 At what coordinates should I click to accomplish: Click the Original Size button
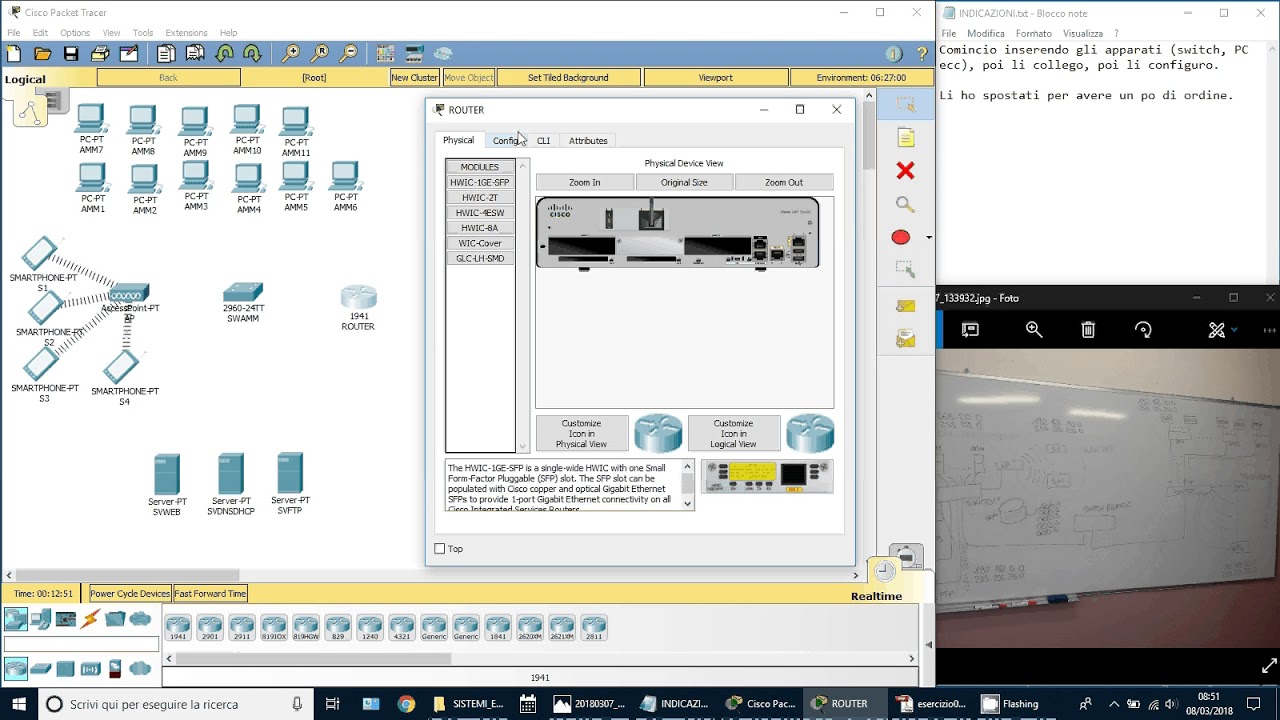(x=684, y=182)
